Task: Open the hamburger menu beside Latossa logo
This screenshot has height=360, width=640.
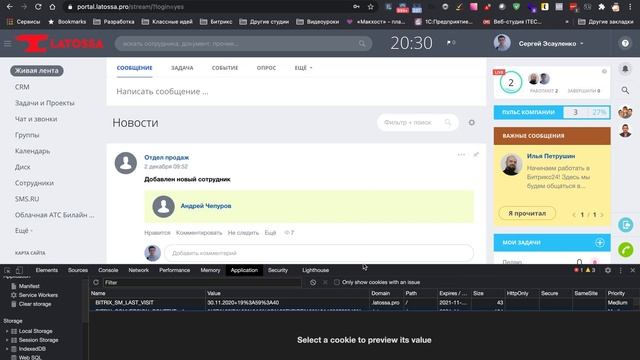Action: tap(7, 43)
